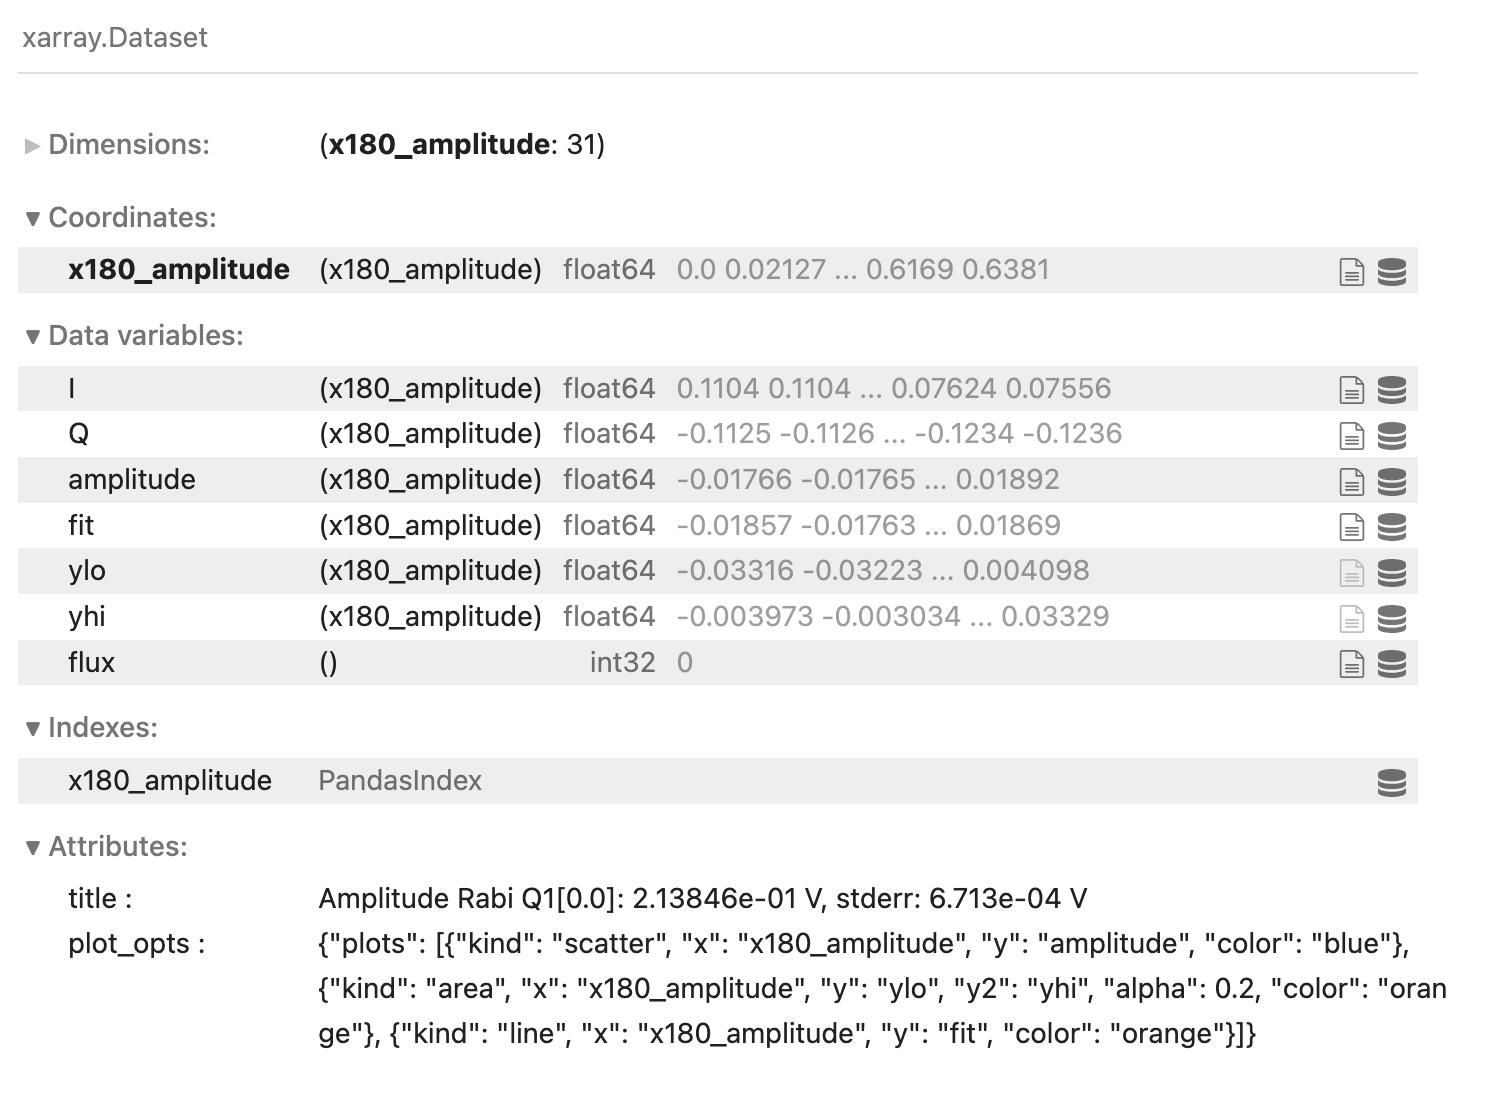1488x1094 pixels.
Task: Show data repr icon for yhi
Action: [x=1392, y=618]
